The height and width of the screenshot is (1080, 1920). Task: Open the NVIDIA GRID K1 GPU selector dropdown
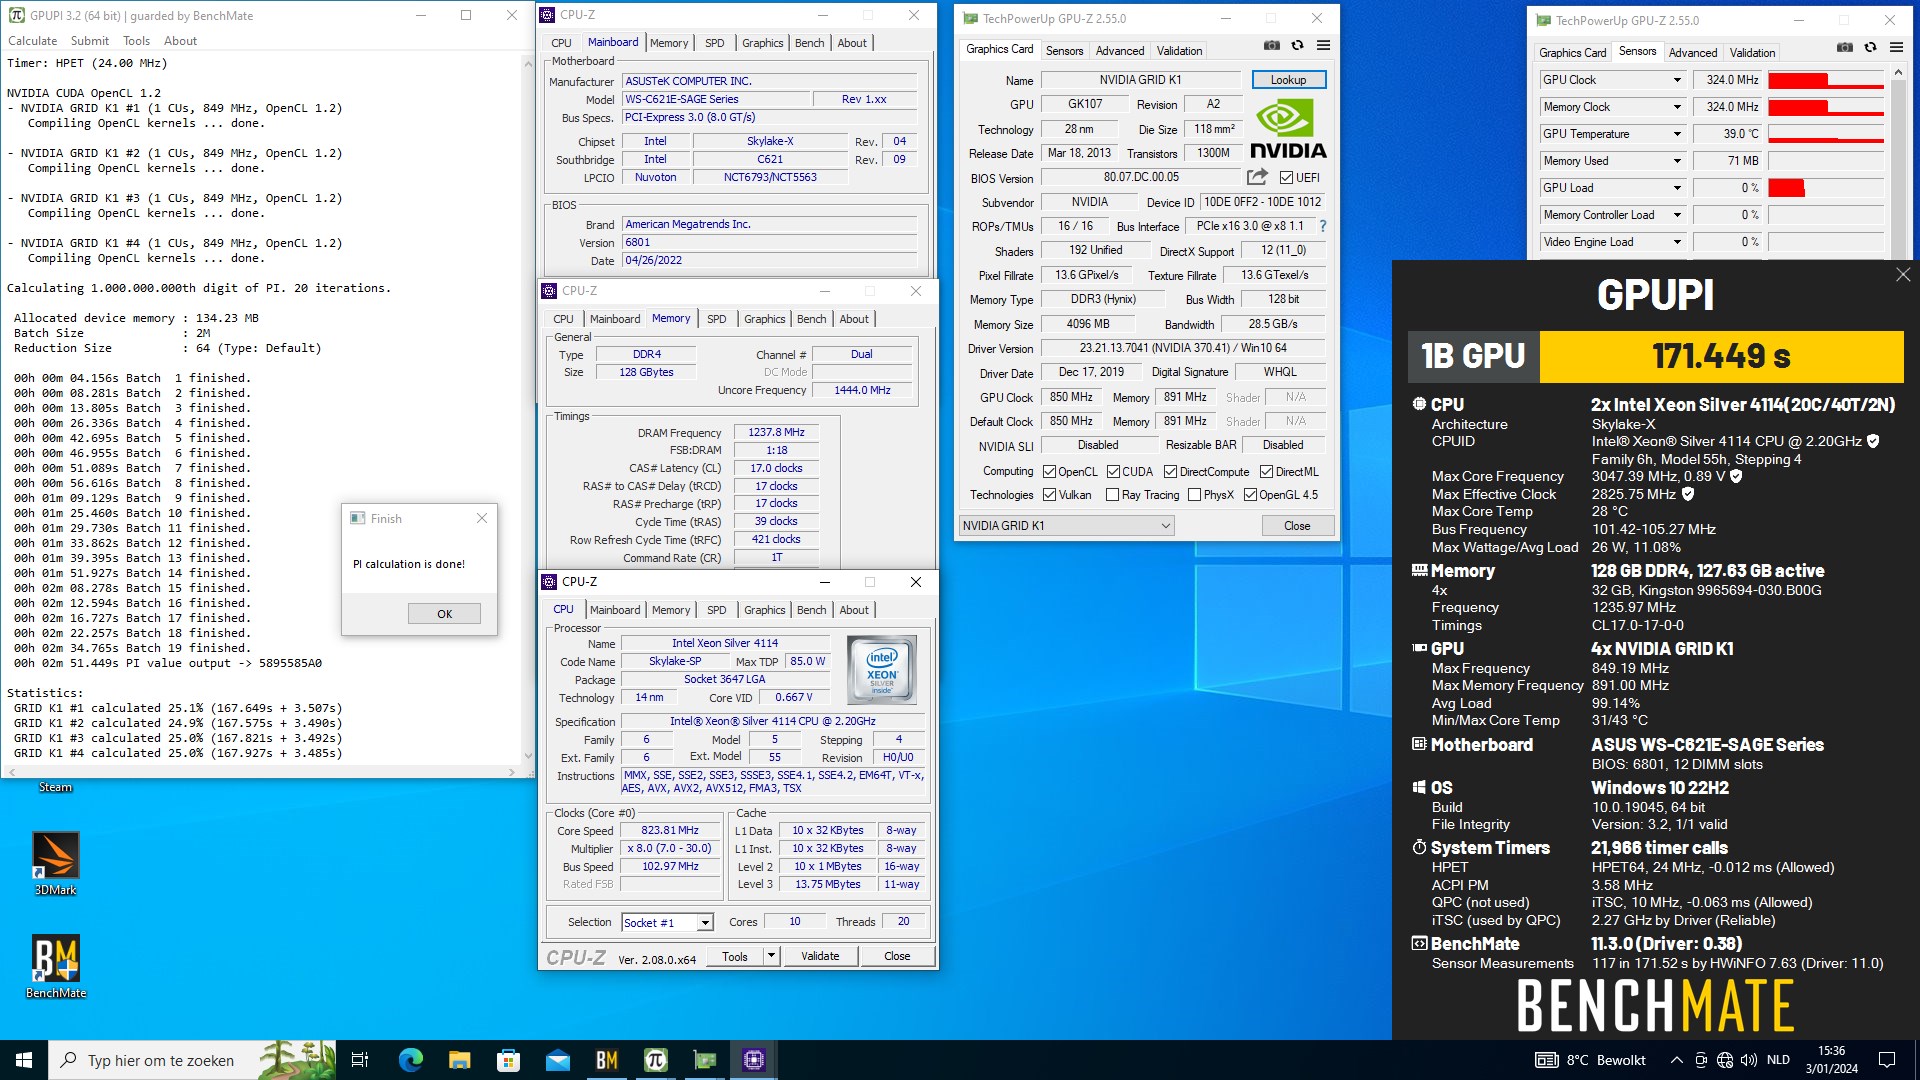(1066, 526)
